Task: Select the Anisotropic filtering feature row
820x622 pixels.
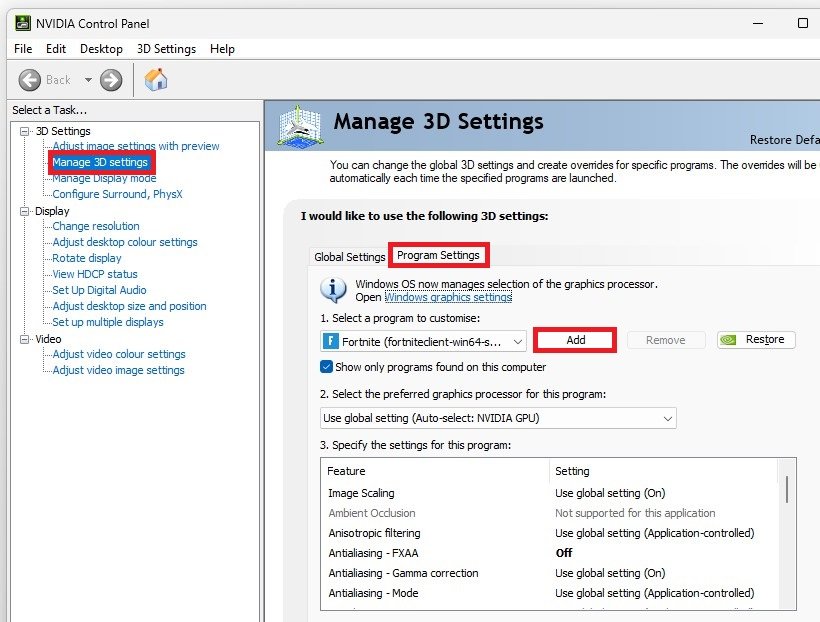Action: 551,533
